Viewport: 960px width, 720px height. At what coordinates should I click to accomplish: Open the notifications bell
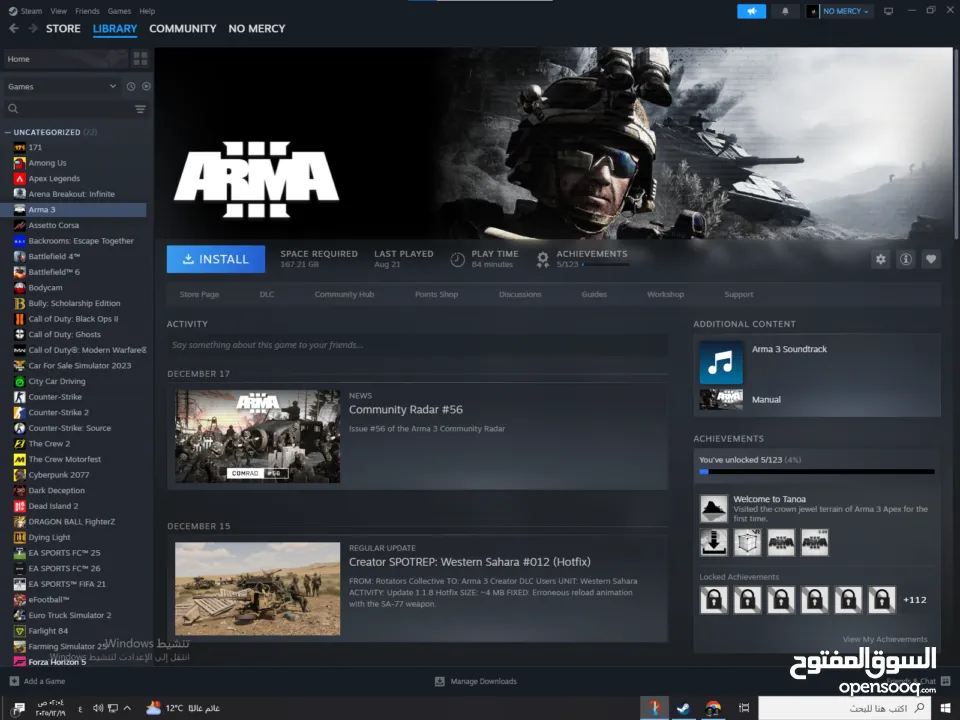click(785, 11)
